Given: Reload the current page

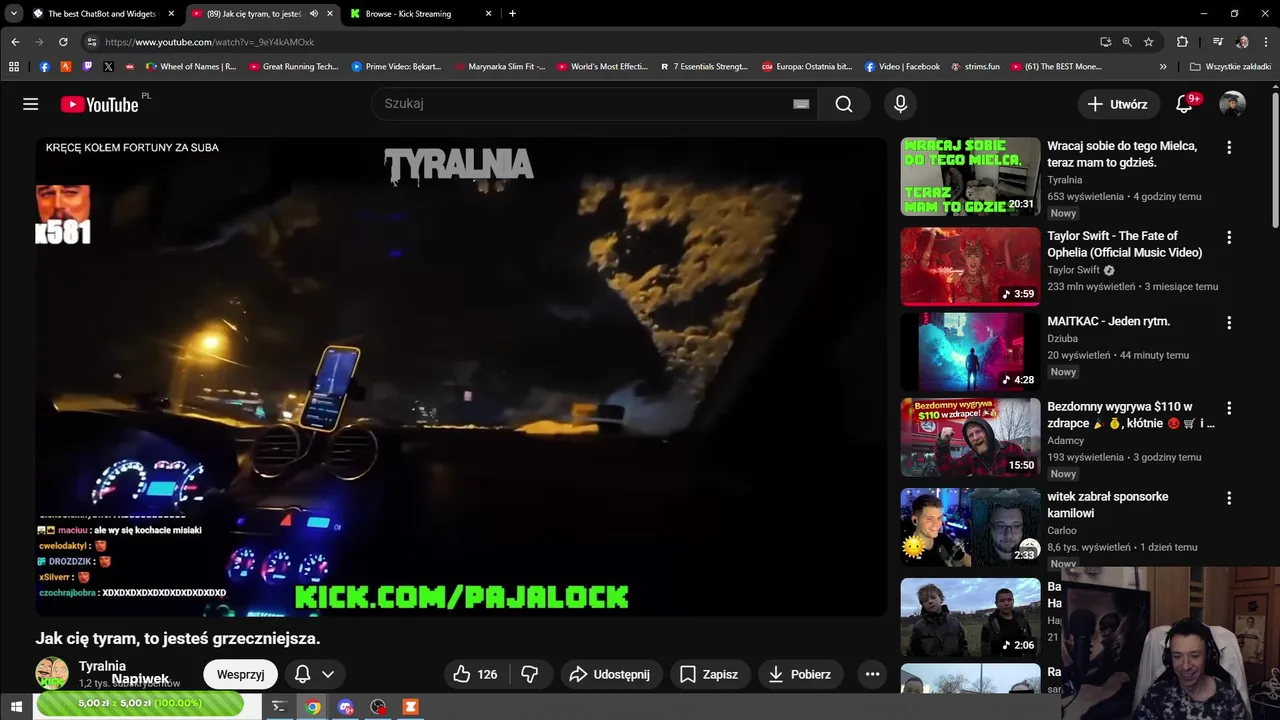Looking at the screenshot, I should 63,42.
